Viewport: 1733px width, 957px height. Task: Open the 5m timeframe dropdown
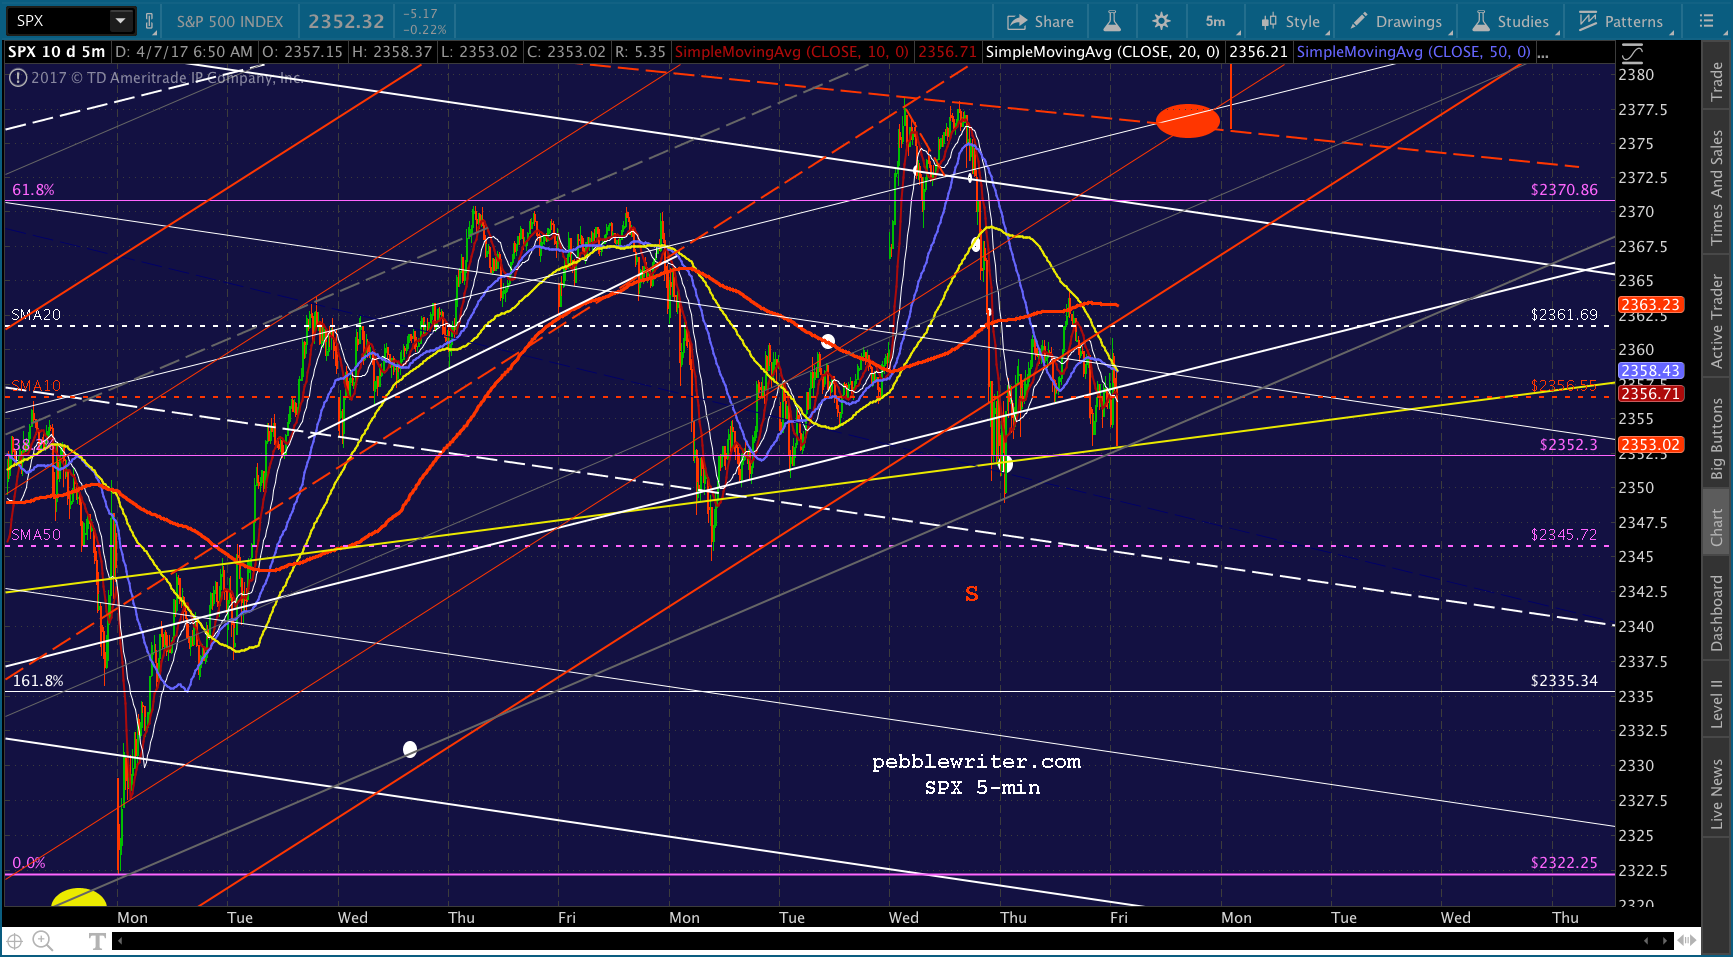point(1218,21)
